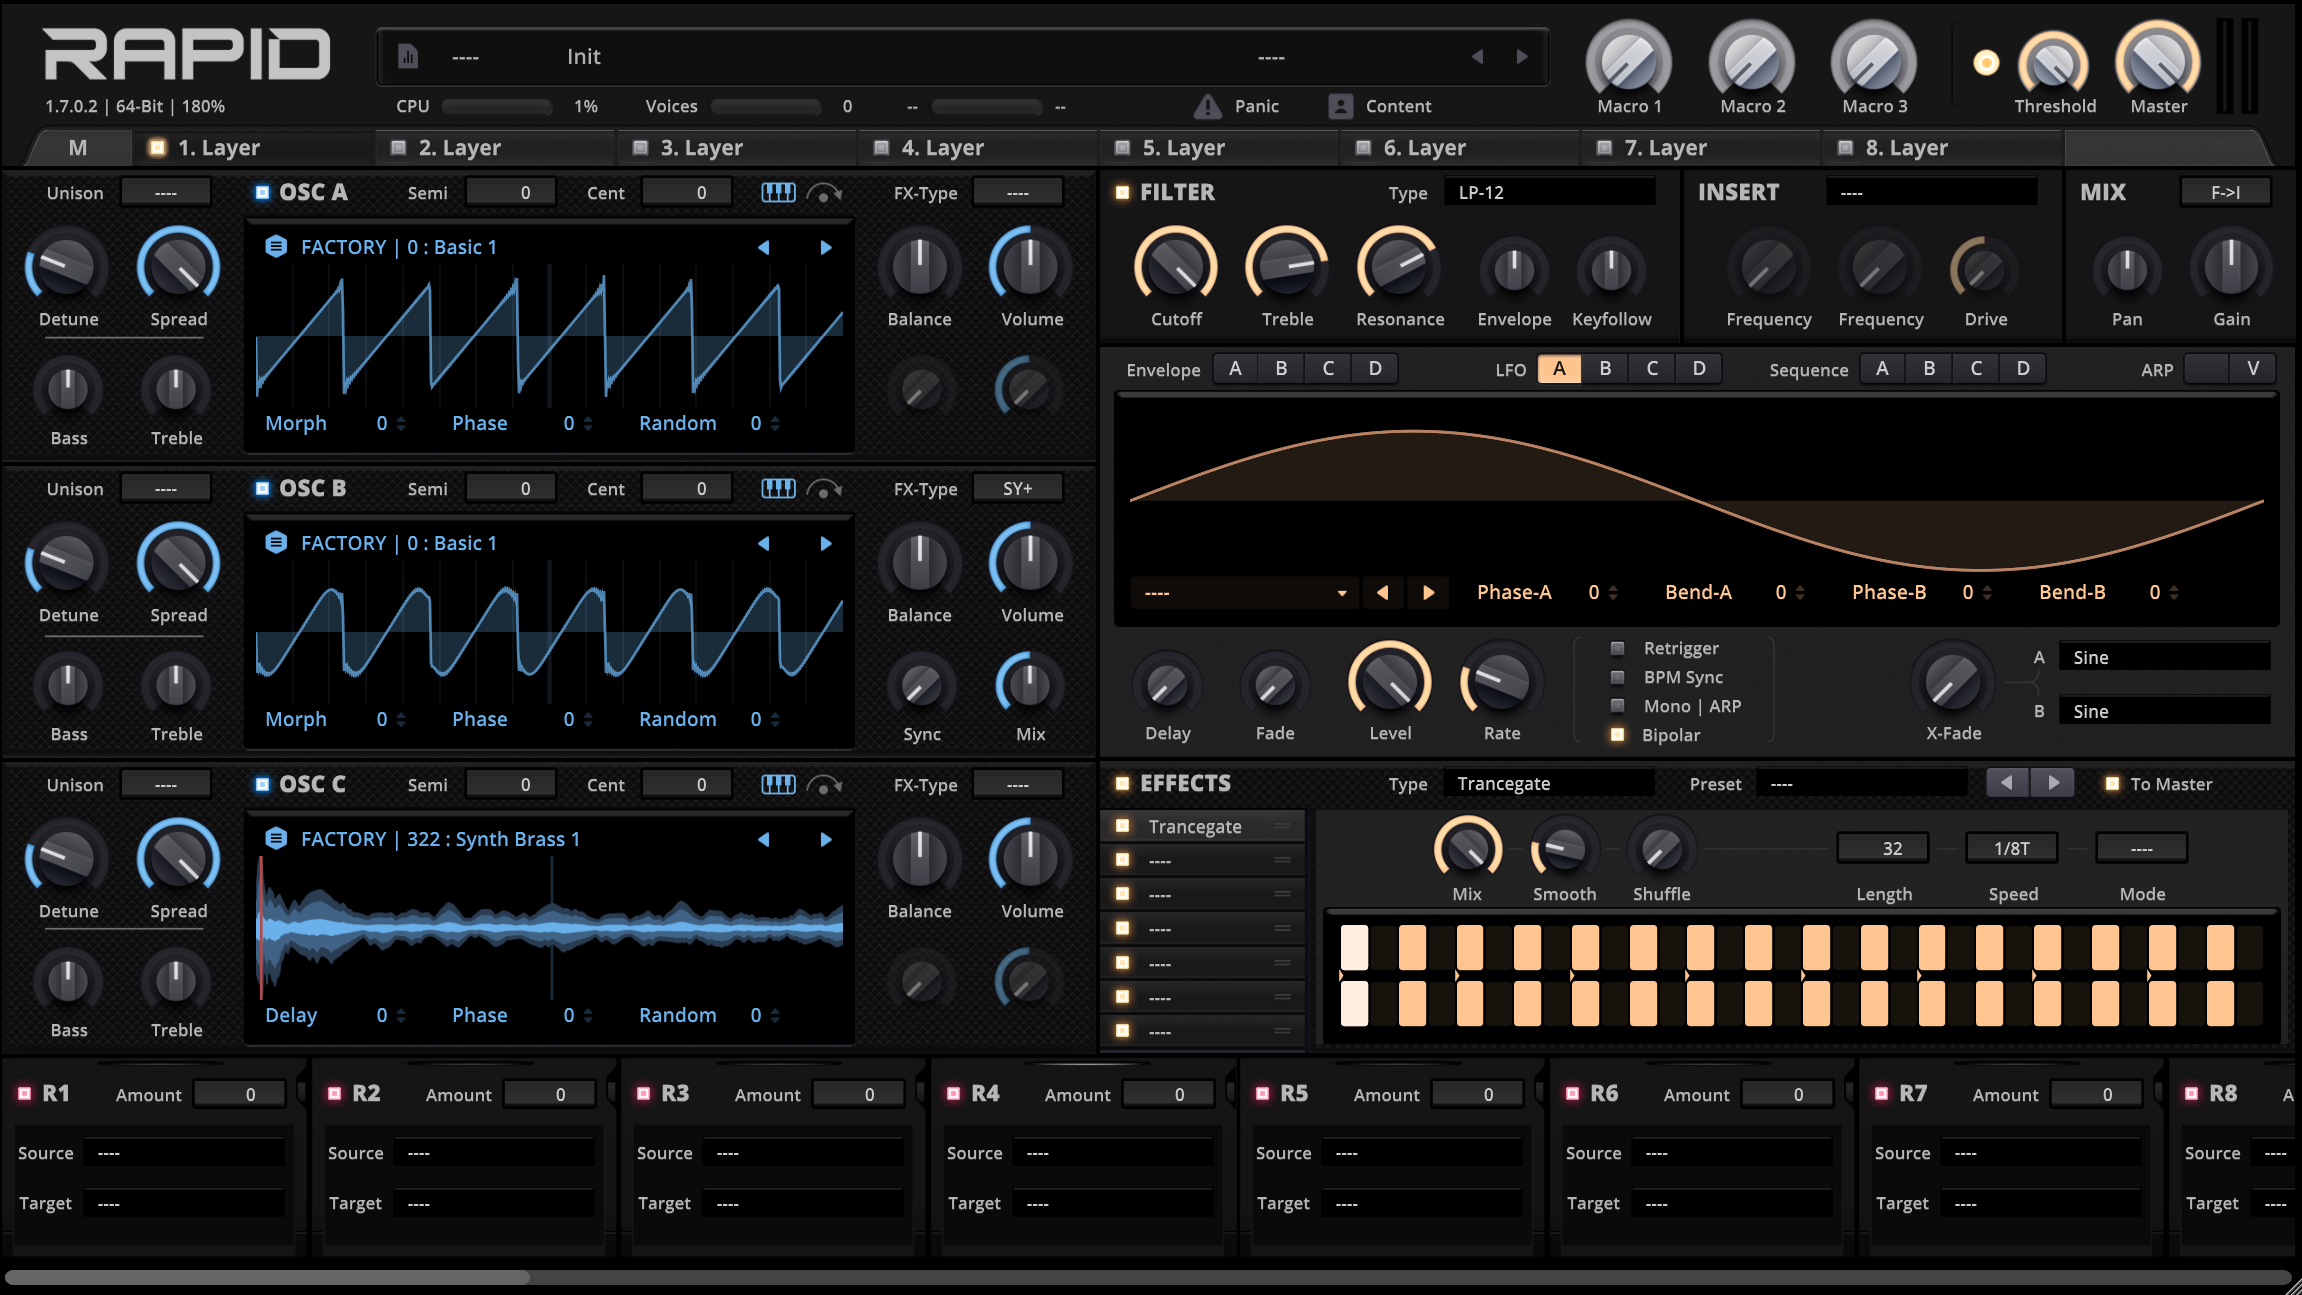
Task: Open the Content user icon
Action: (1340, 106)
